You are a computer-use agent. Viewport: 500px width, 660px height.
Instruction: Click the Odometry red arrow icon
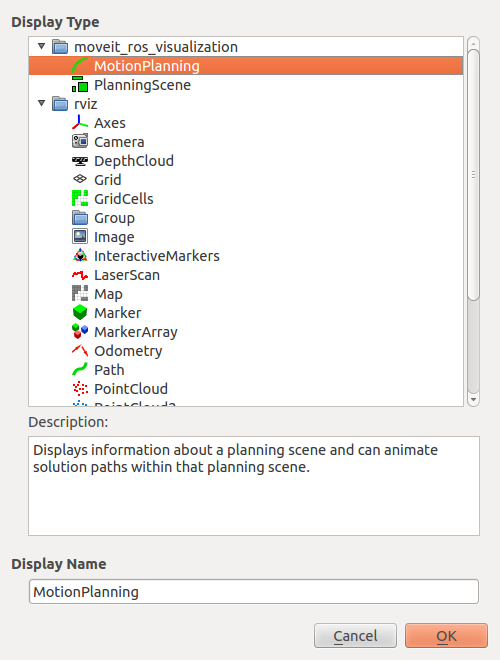[80, 350]
